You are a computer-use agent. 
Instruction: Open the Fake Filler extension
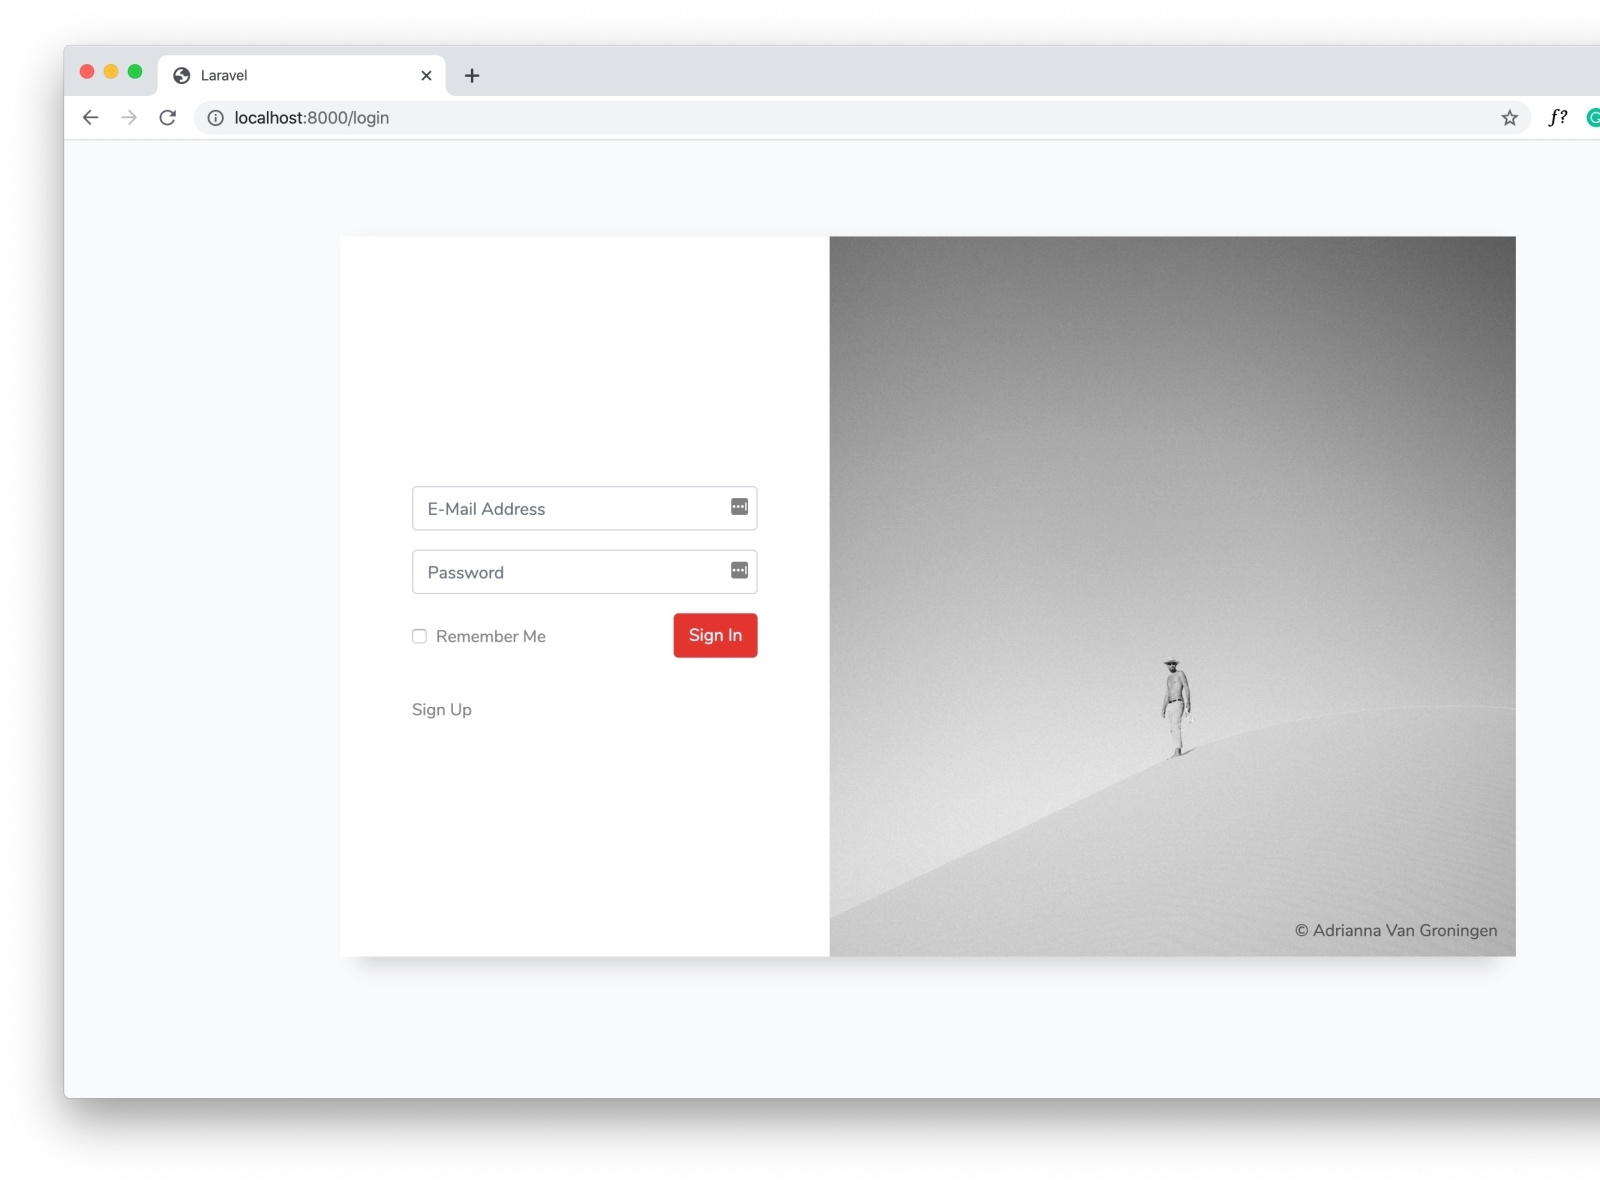point(1556,117)
